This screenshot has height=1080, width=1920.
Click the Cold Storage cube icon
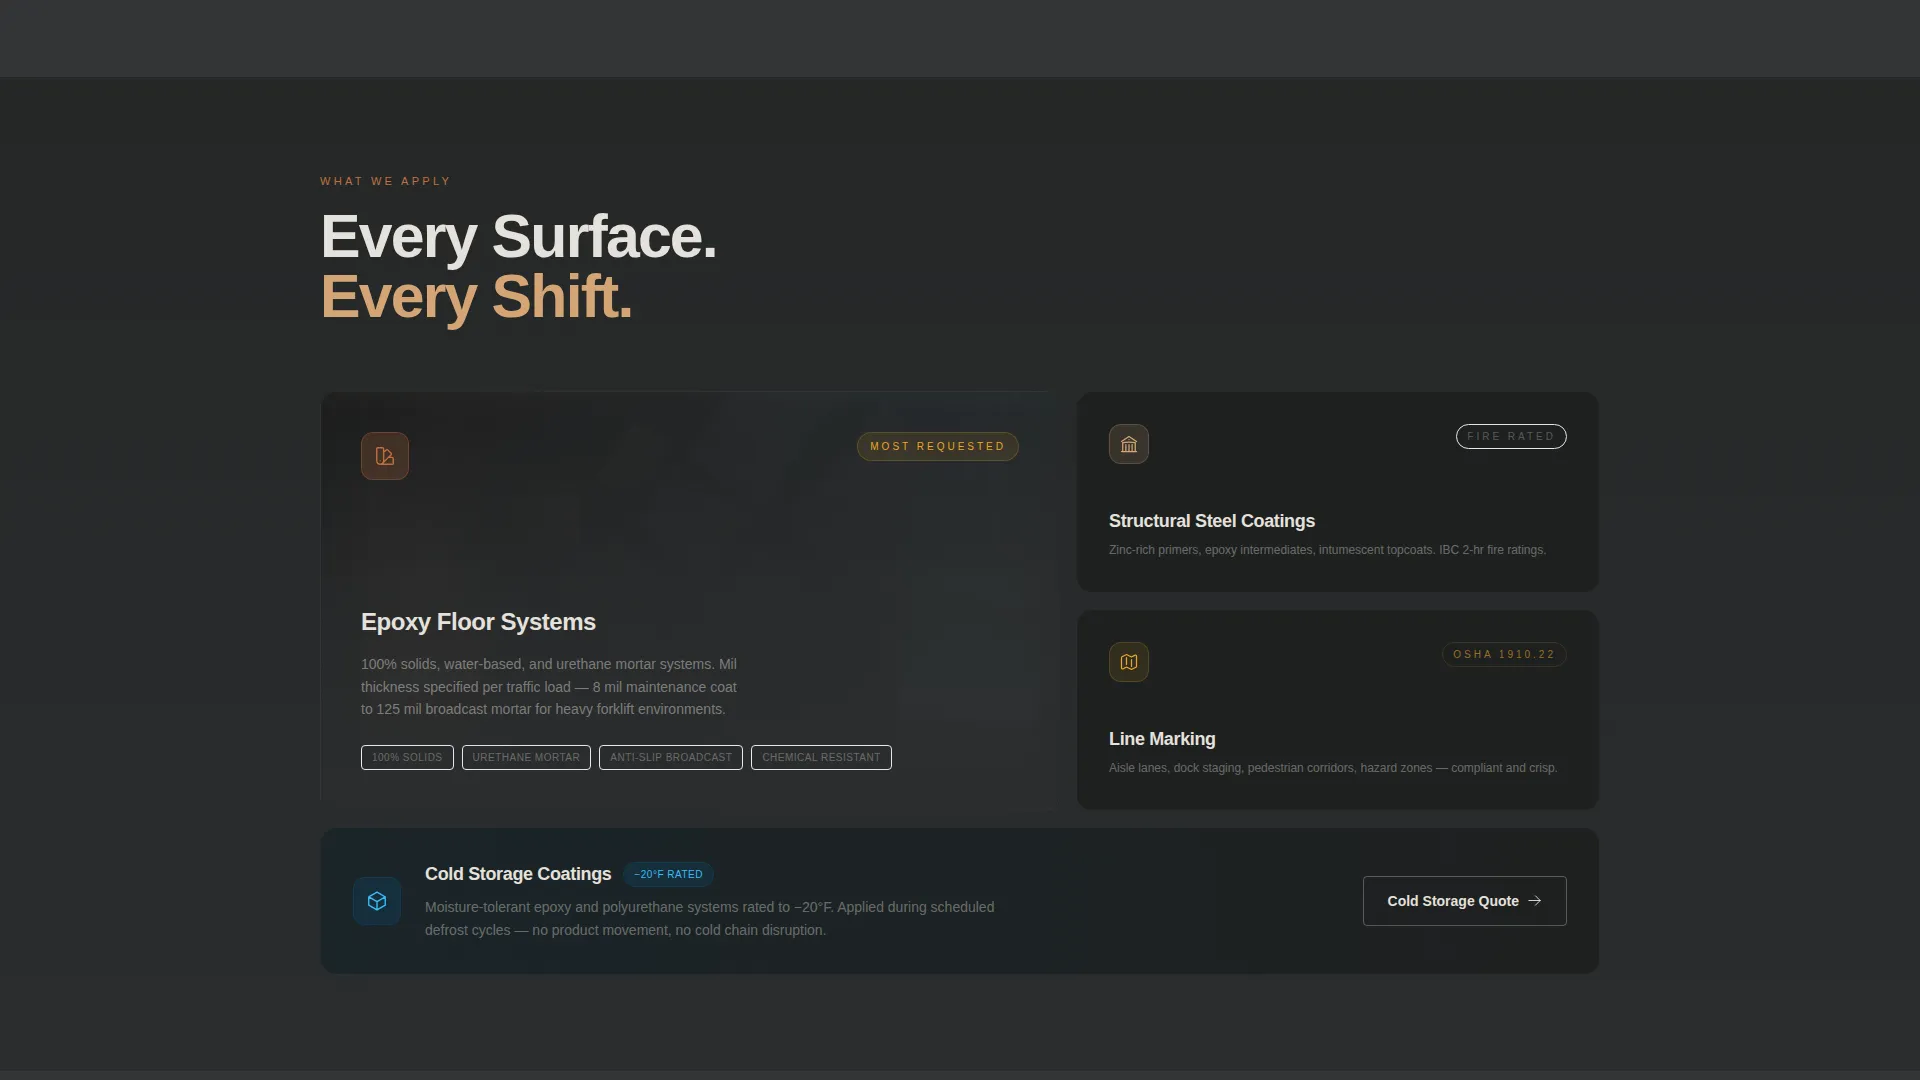[377, 901]
